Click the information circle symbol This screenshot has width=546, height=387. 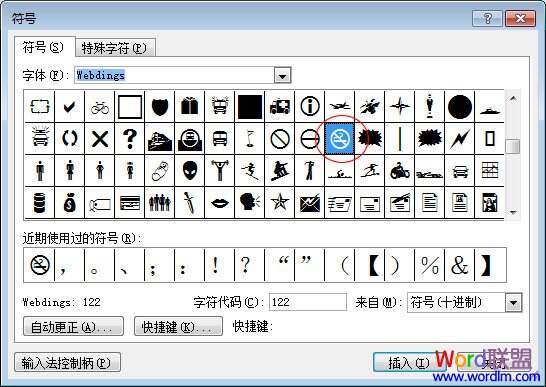310,107
